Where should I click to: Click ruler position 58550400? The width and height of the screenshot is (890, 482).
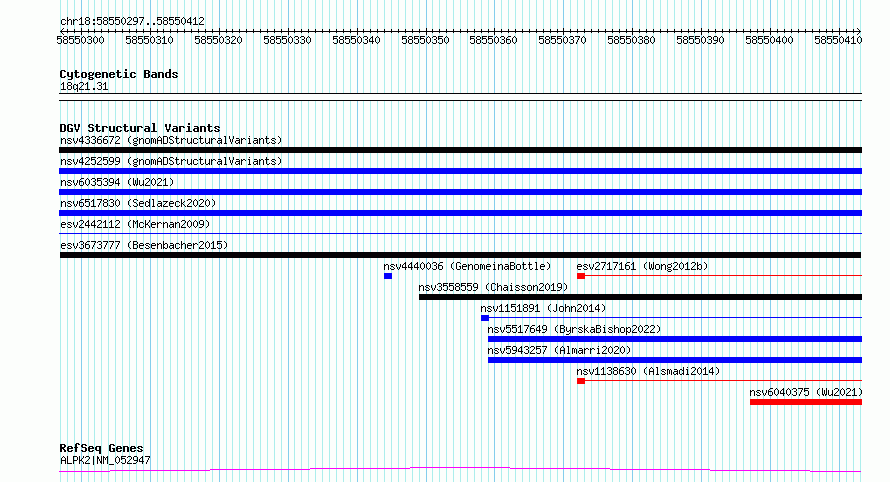769,40
